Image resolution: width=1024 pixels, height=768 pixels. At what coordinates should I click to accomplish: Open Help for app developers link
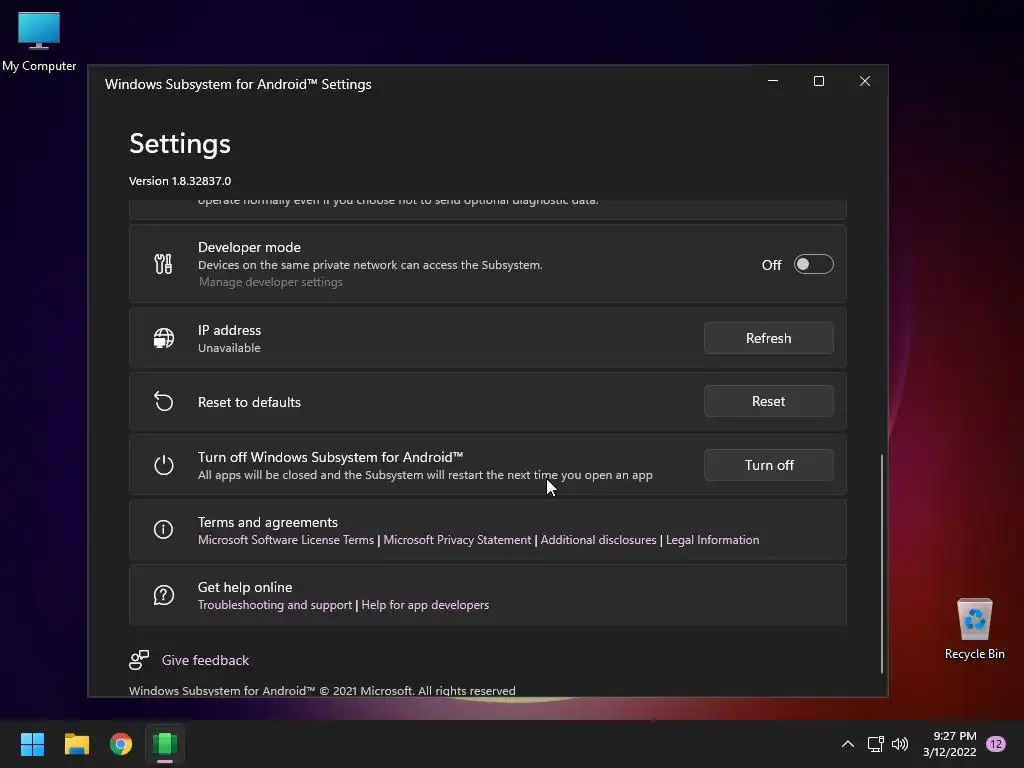pos(425,605)
